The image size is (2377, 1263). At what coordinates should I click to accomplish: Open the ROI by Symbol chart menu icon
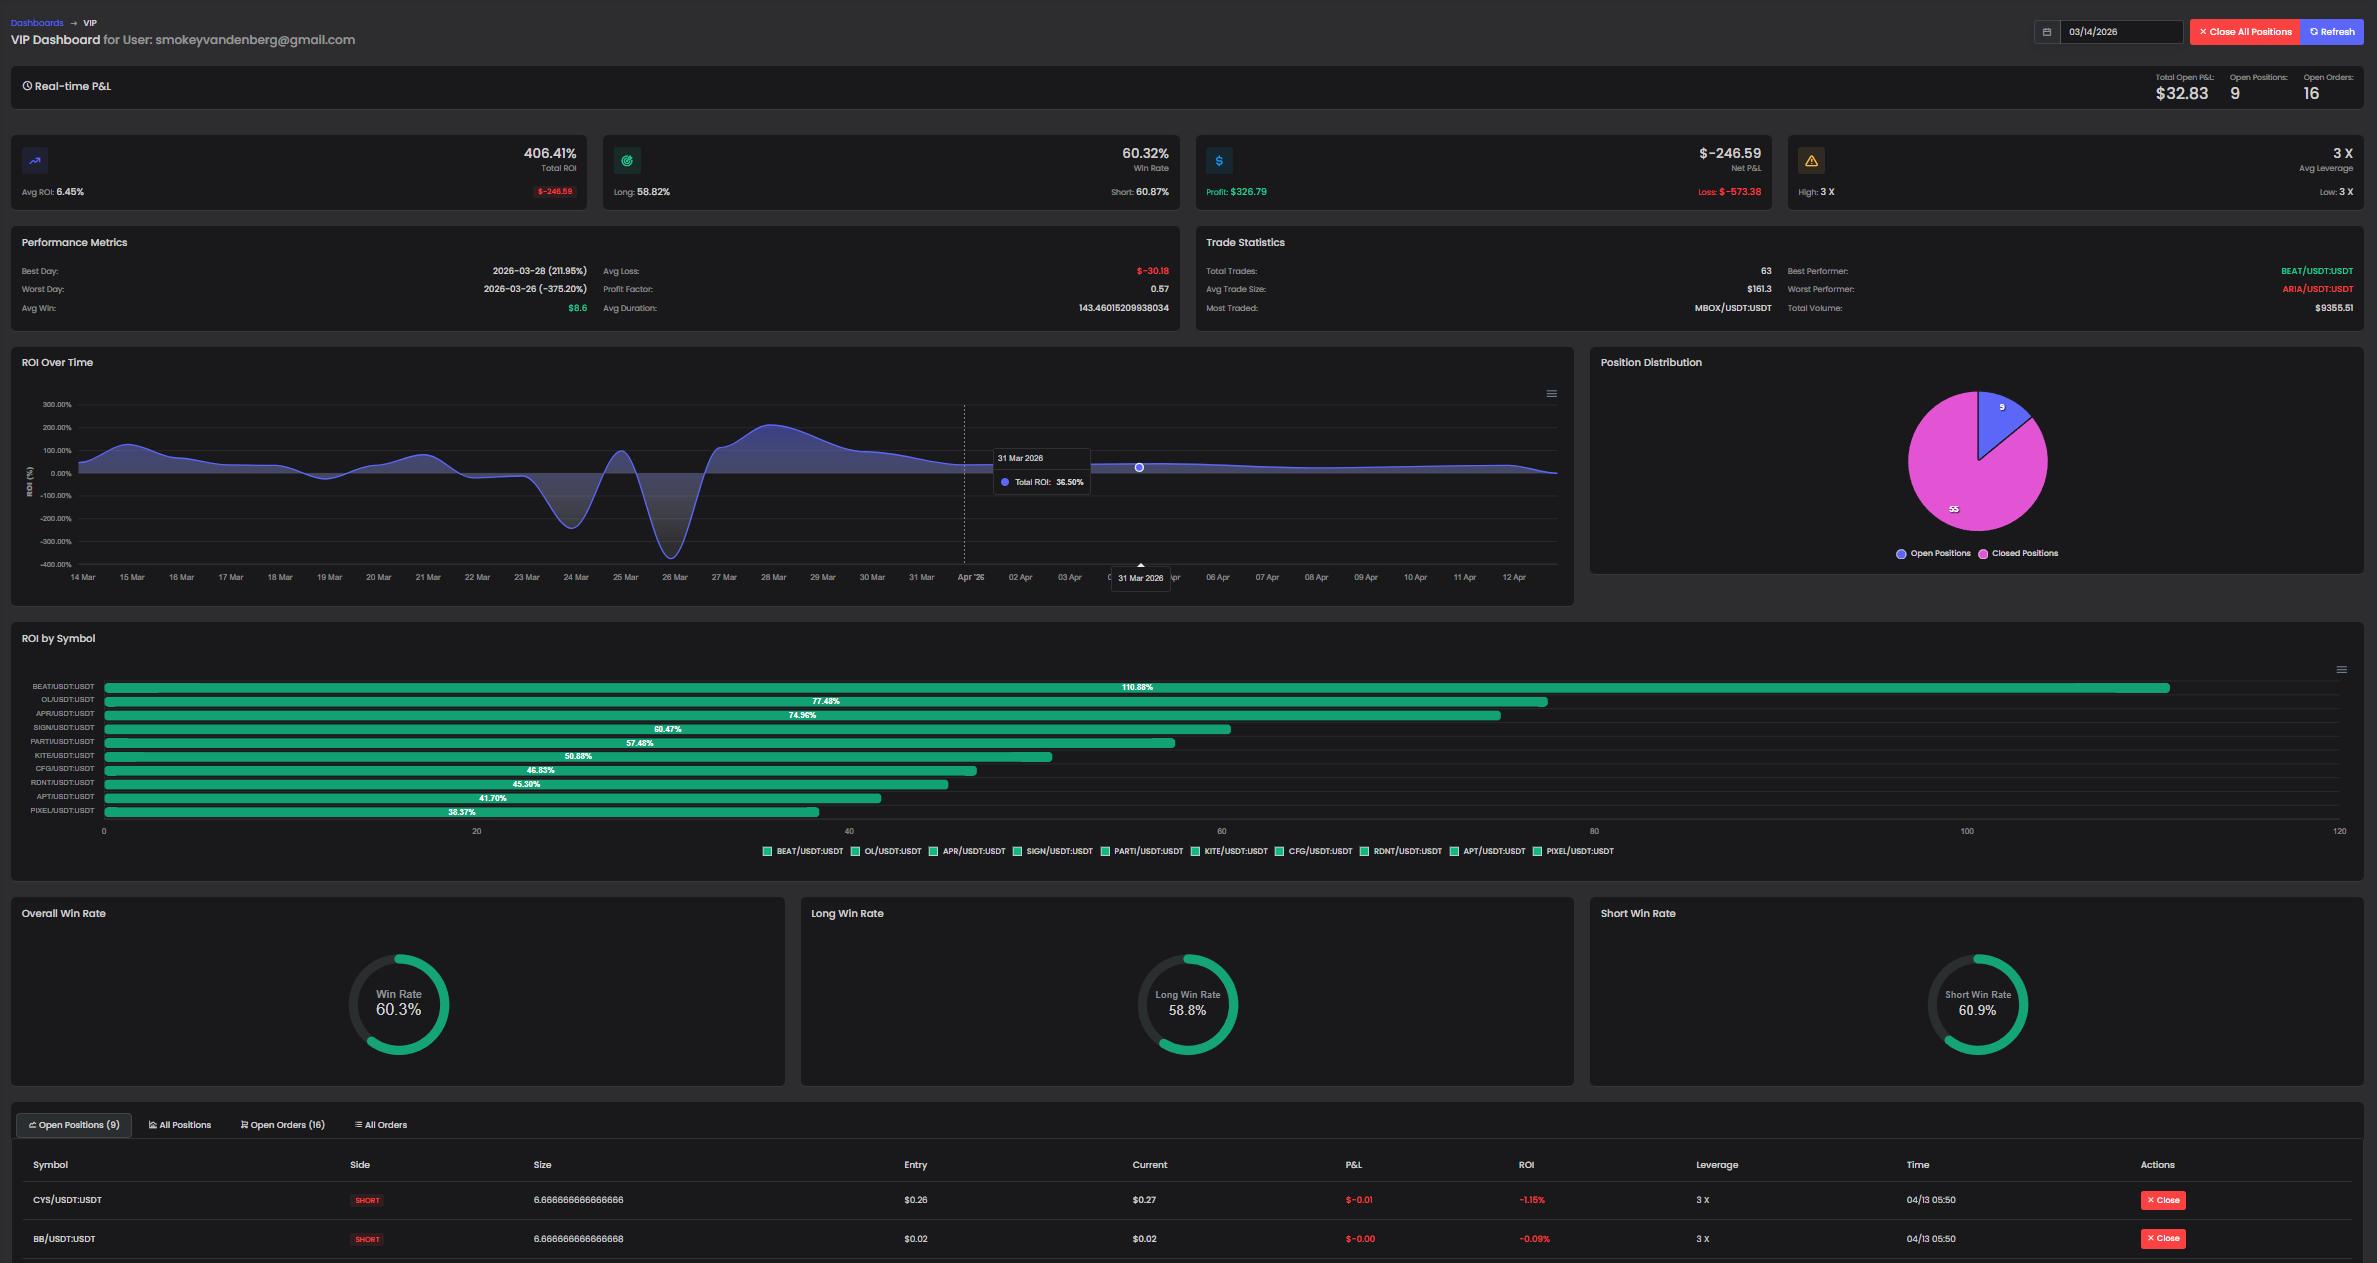pyautogui.click(x=2341, y=669)
